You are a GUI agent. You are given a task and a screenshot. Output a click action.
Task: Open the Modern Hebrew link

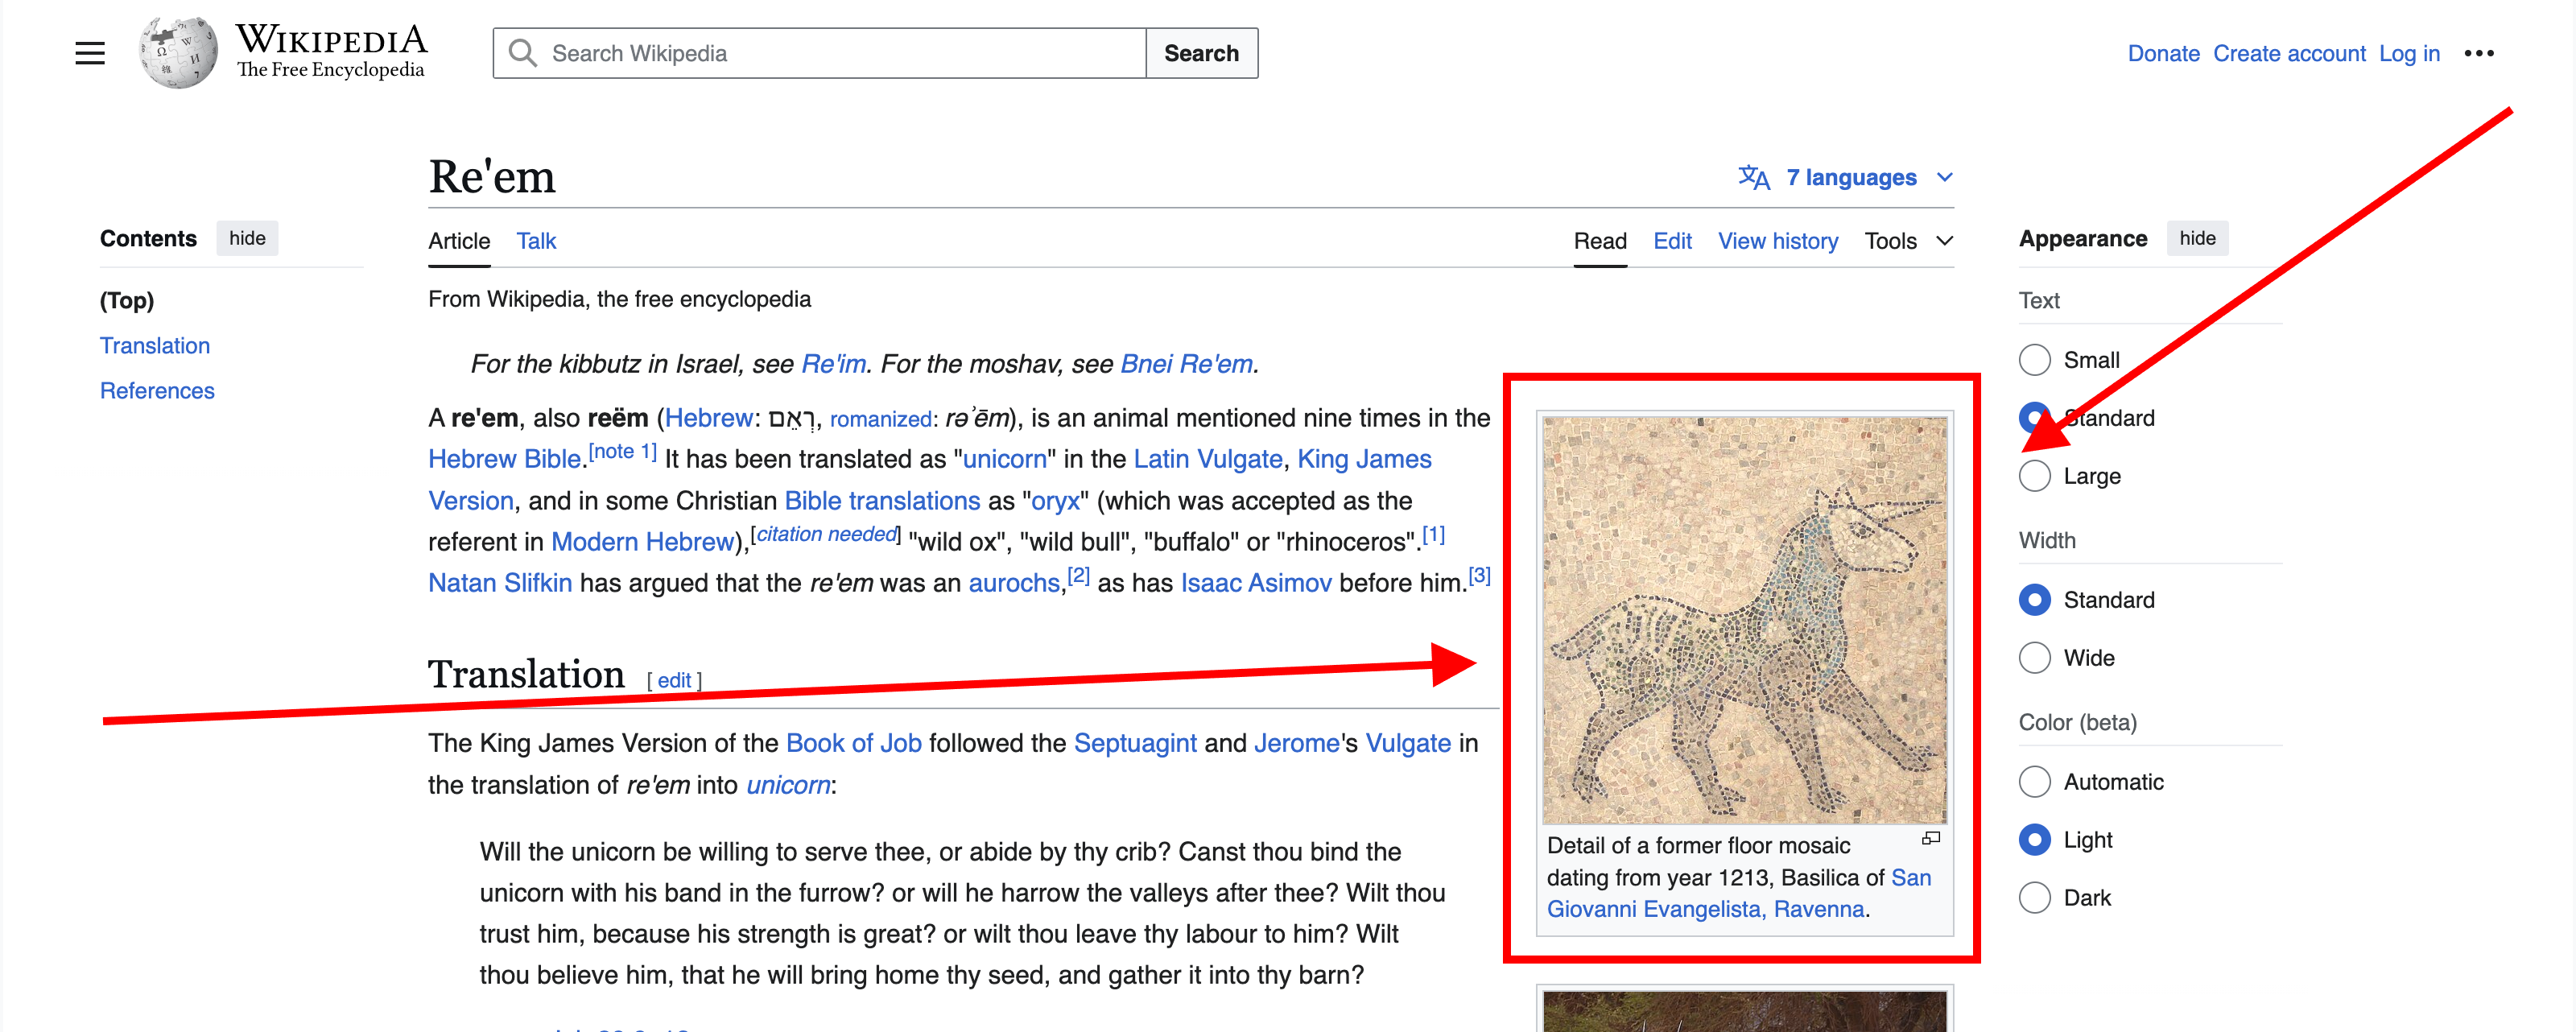(642, 541)
